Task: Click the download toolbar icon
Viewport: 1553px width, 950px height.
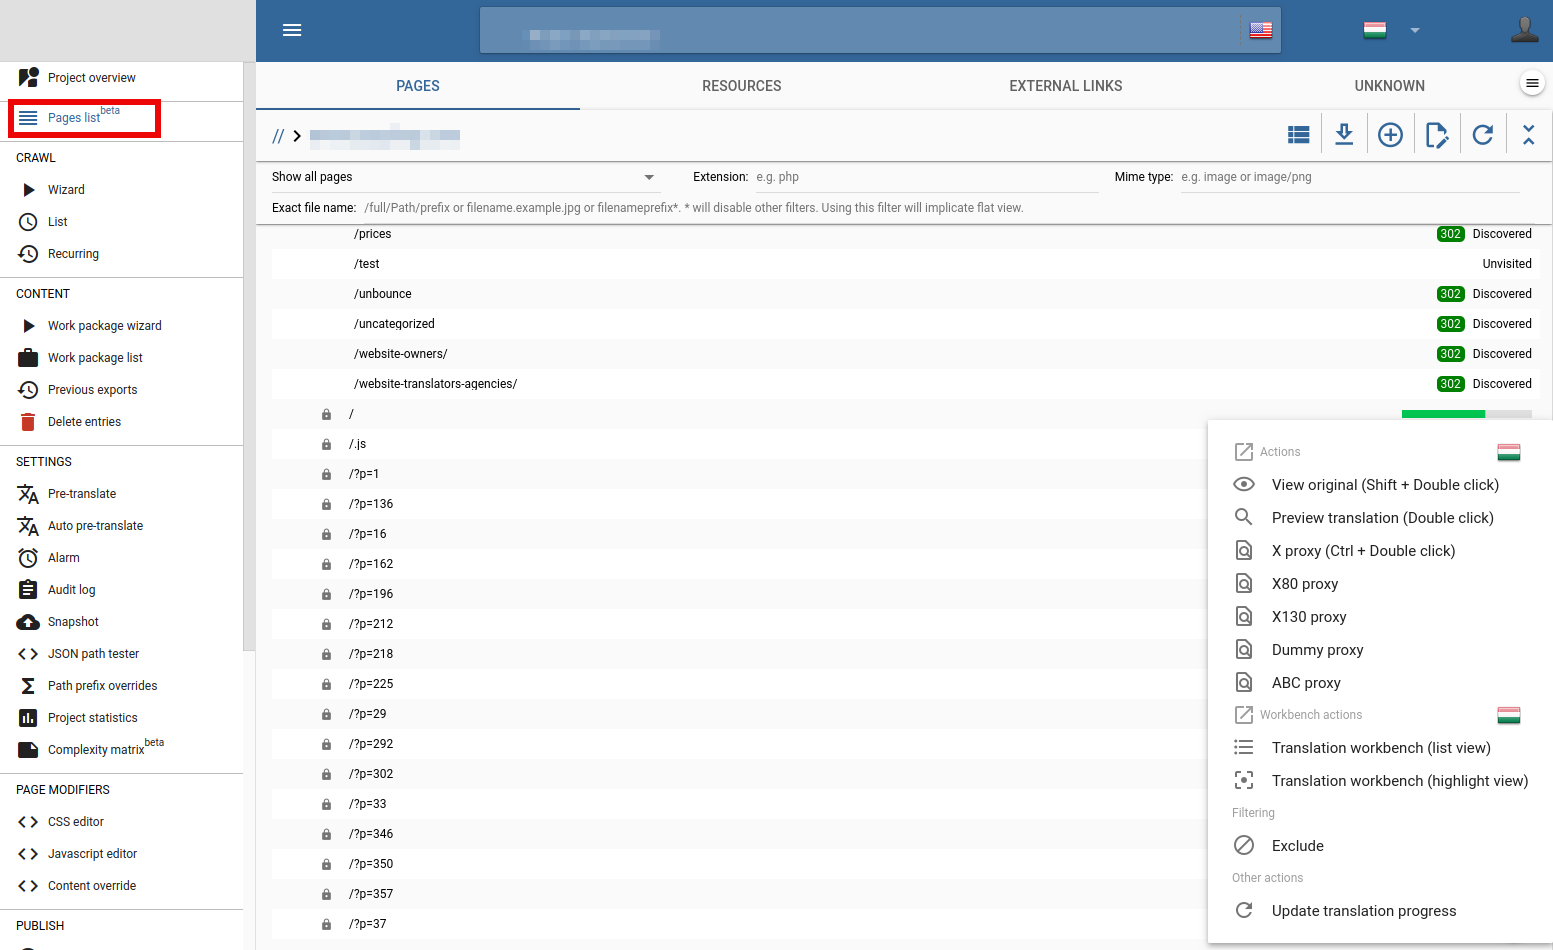Action: (x=1344, y=135)
